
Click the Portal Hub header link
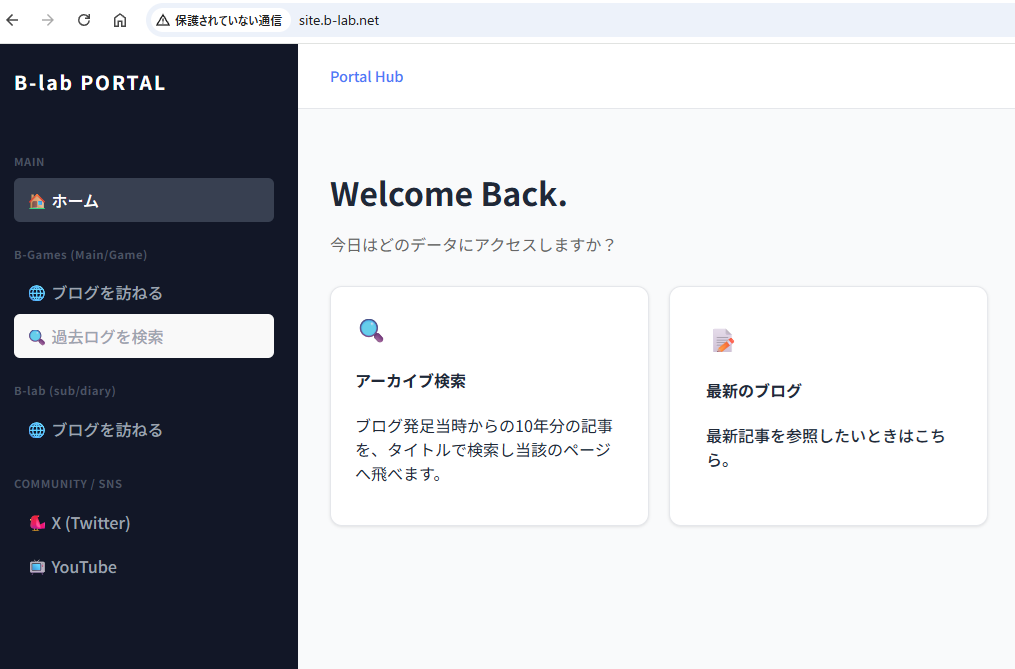coord(367,77)
